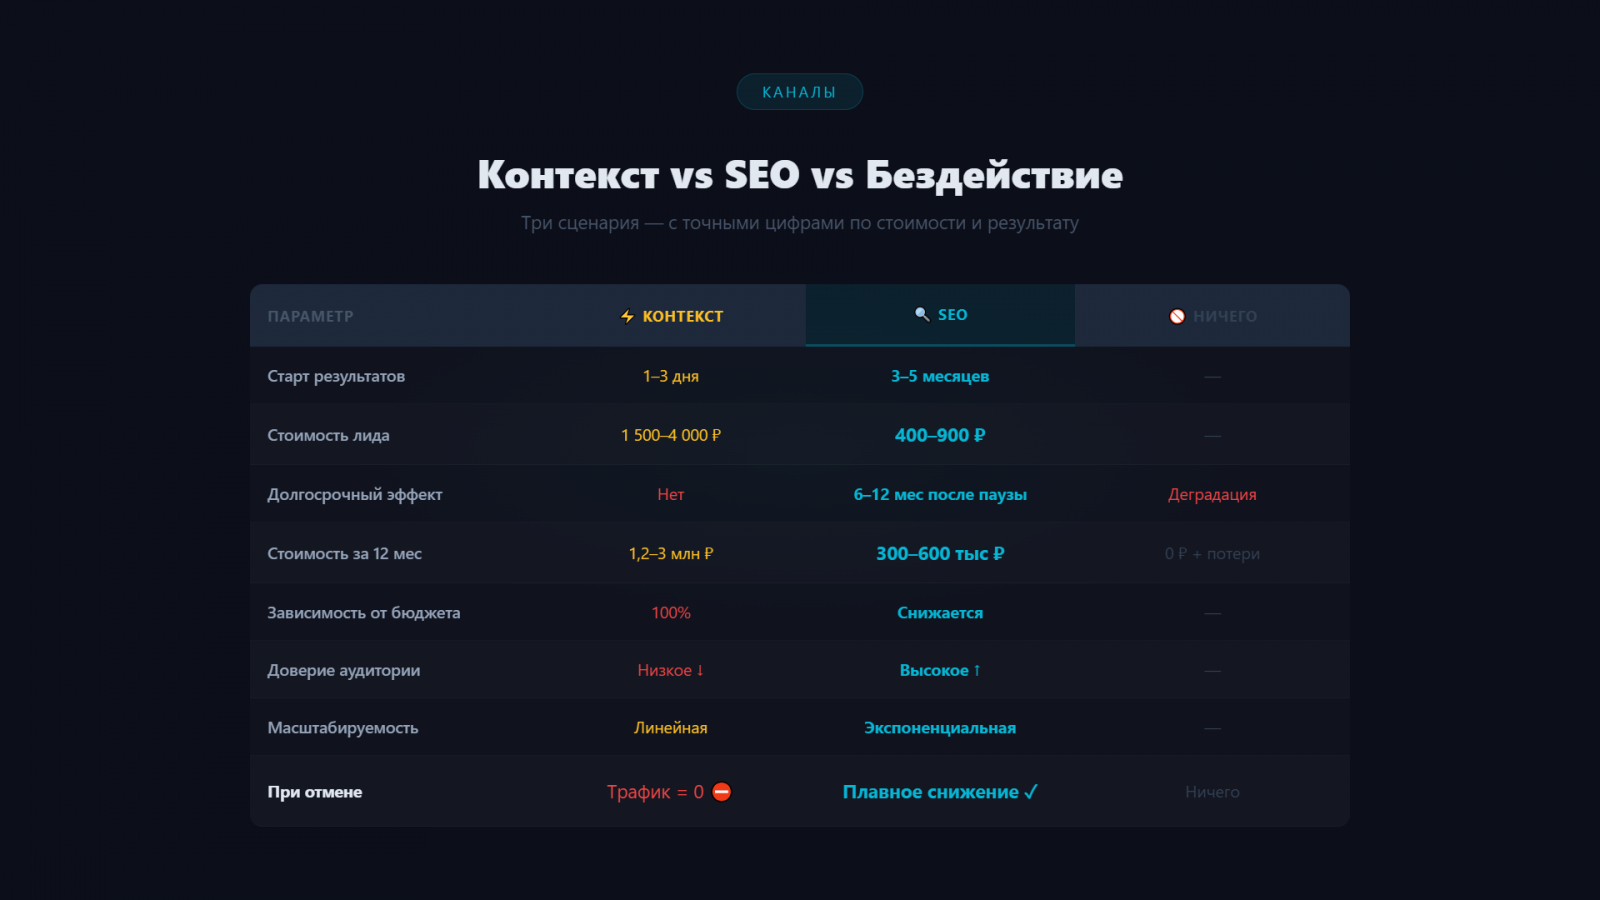Image resolution: width=1600 pixels, height=900 pixels.
Task: Click the magnifier icon in SEO header
Action: tap(922, 314)
